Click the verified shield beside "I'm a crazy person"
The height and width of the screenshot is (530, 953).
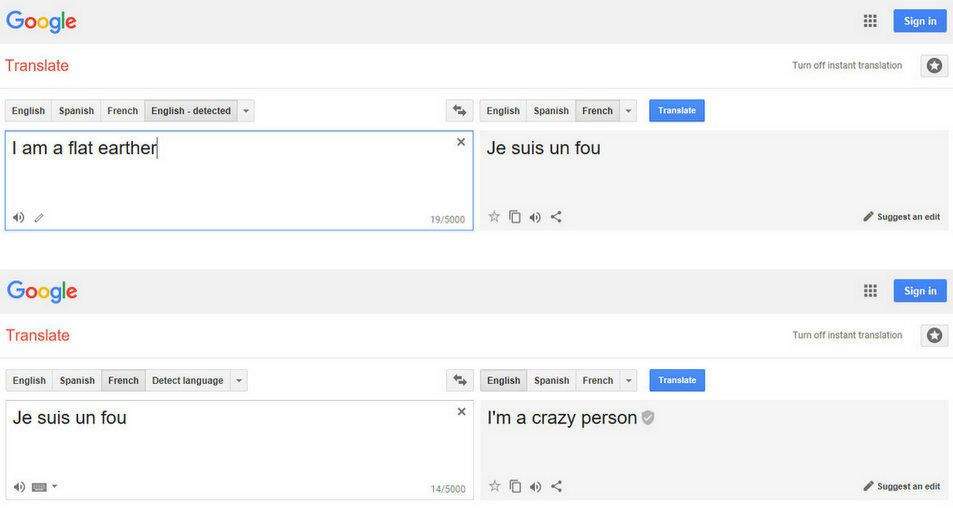coord(648,418)
